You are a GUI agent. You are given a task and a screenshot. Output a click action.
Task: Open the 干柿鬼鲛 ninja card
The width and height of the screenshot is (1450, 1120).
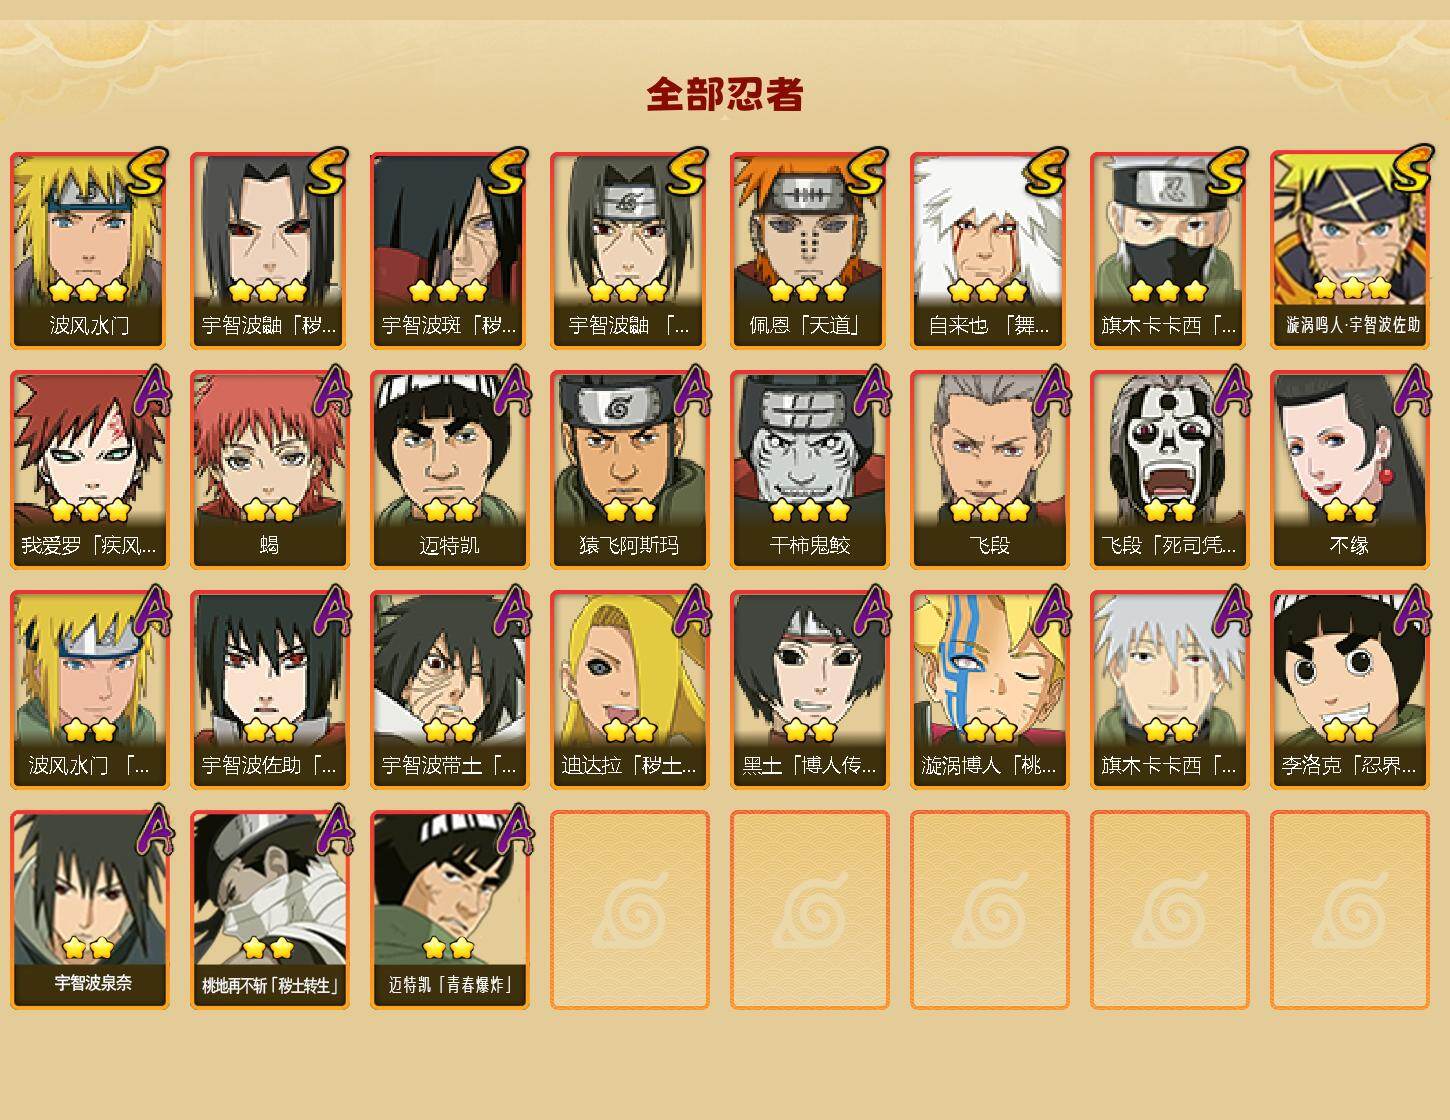tap(810, 470)
